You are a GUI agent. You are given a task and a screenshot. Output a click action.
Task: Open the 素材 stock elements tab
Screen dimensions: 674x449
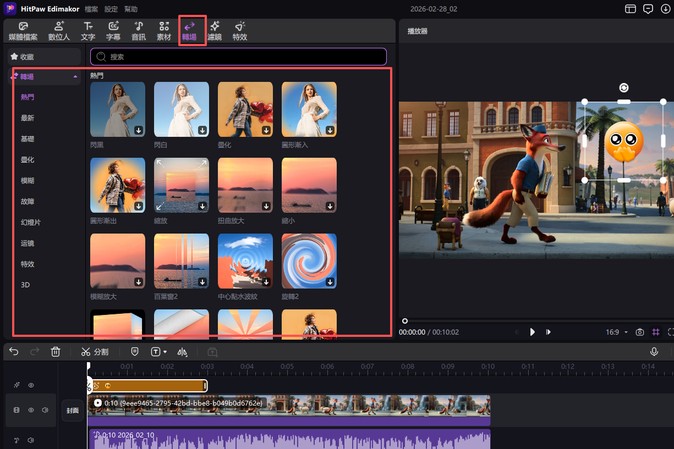click(164, 31)
